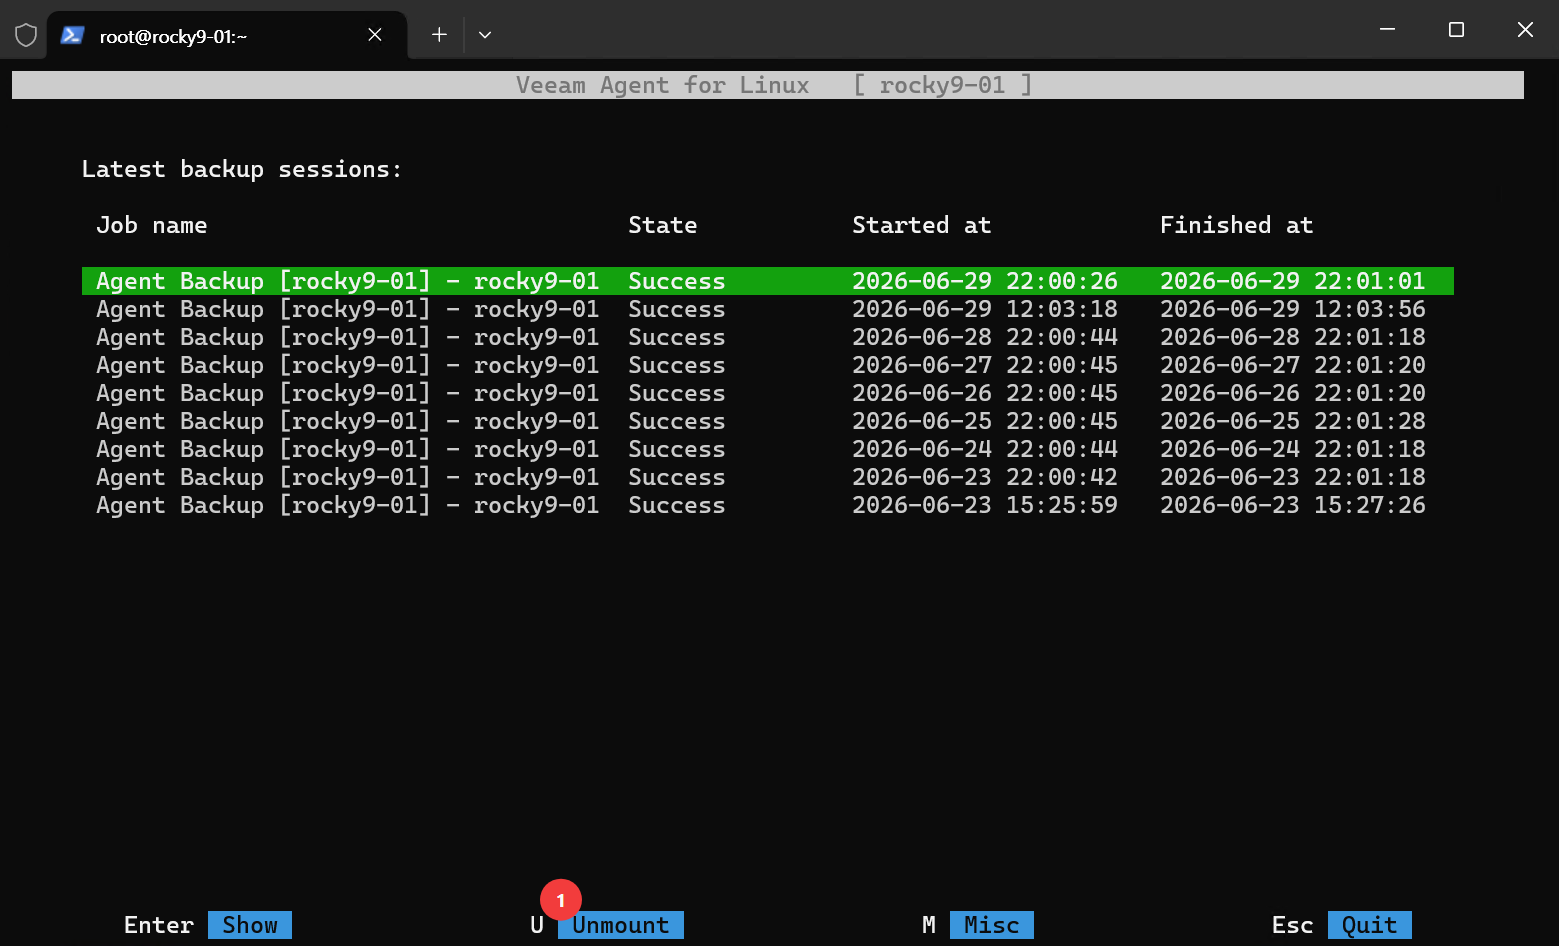Open a new terminal tab
1559x946 pixels.
[439, 35]
